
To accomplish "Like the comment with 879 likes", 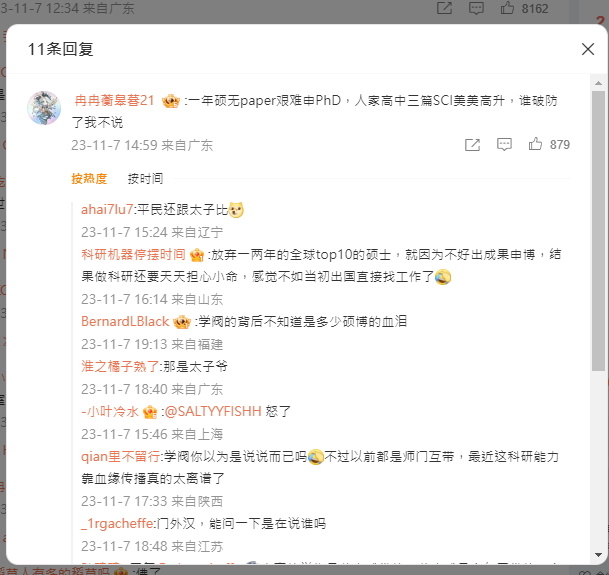I will 535,144.
